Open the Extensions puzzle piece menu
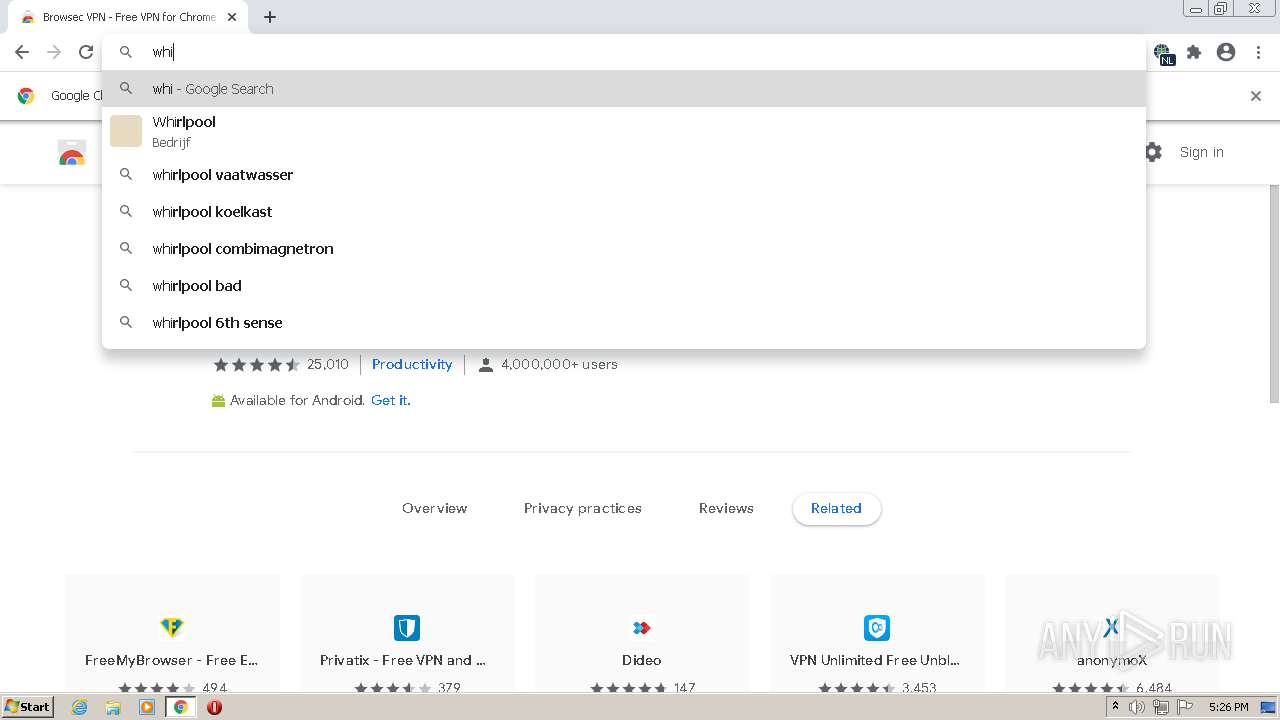1280x720 pixels. click(x=1194, y=52)
